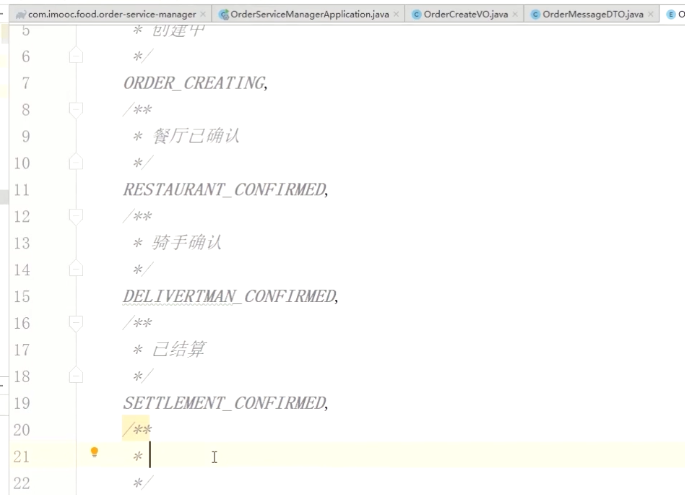Click the OrderServiceManagerApplication.java file icon
This screenshot has height=495, width=685.
[x=224, y=15]
